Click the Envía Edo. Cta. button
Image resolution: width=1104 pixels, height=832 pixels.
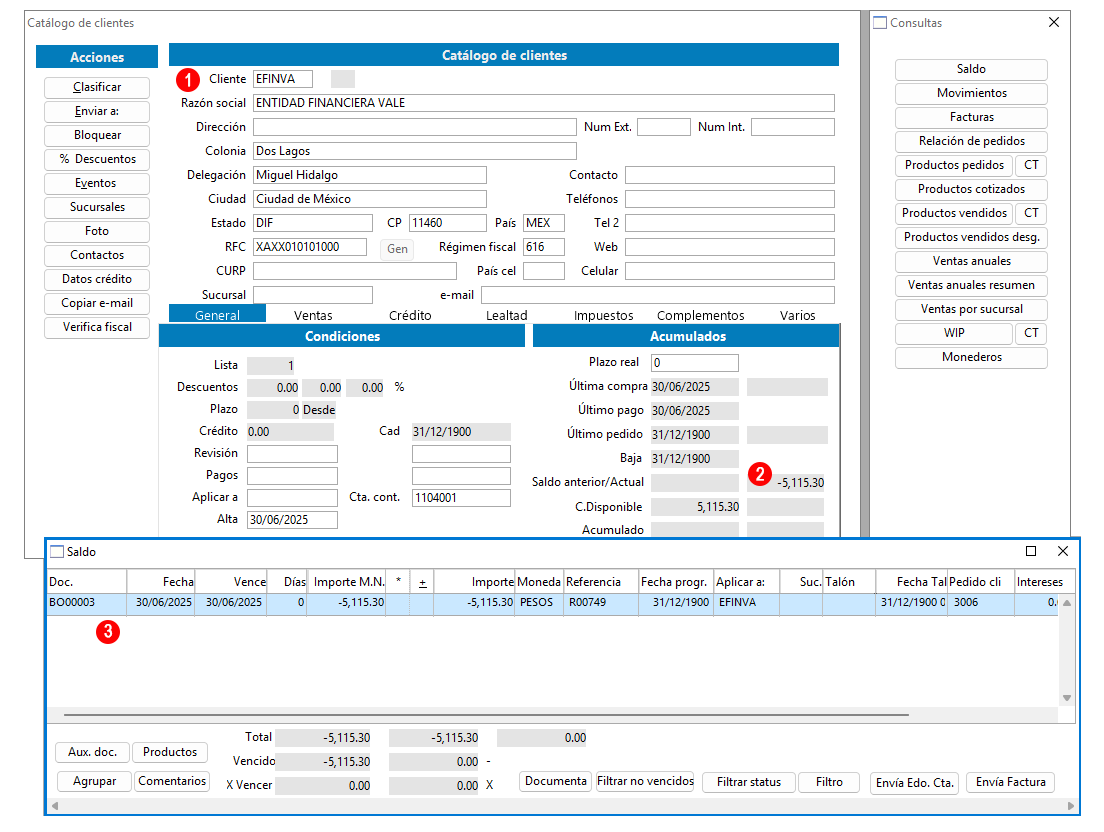(915, 782)
